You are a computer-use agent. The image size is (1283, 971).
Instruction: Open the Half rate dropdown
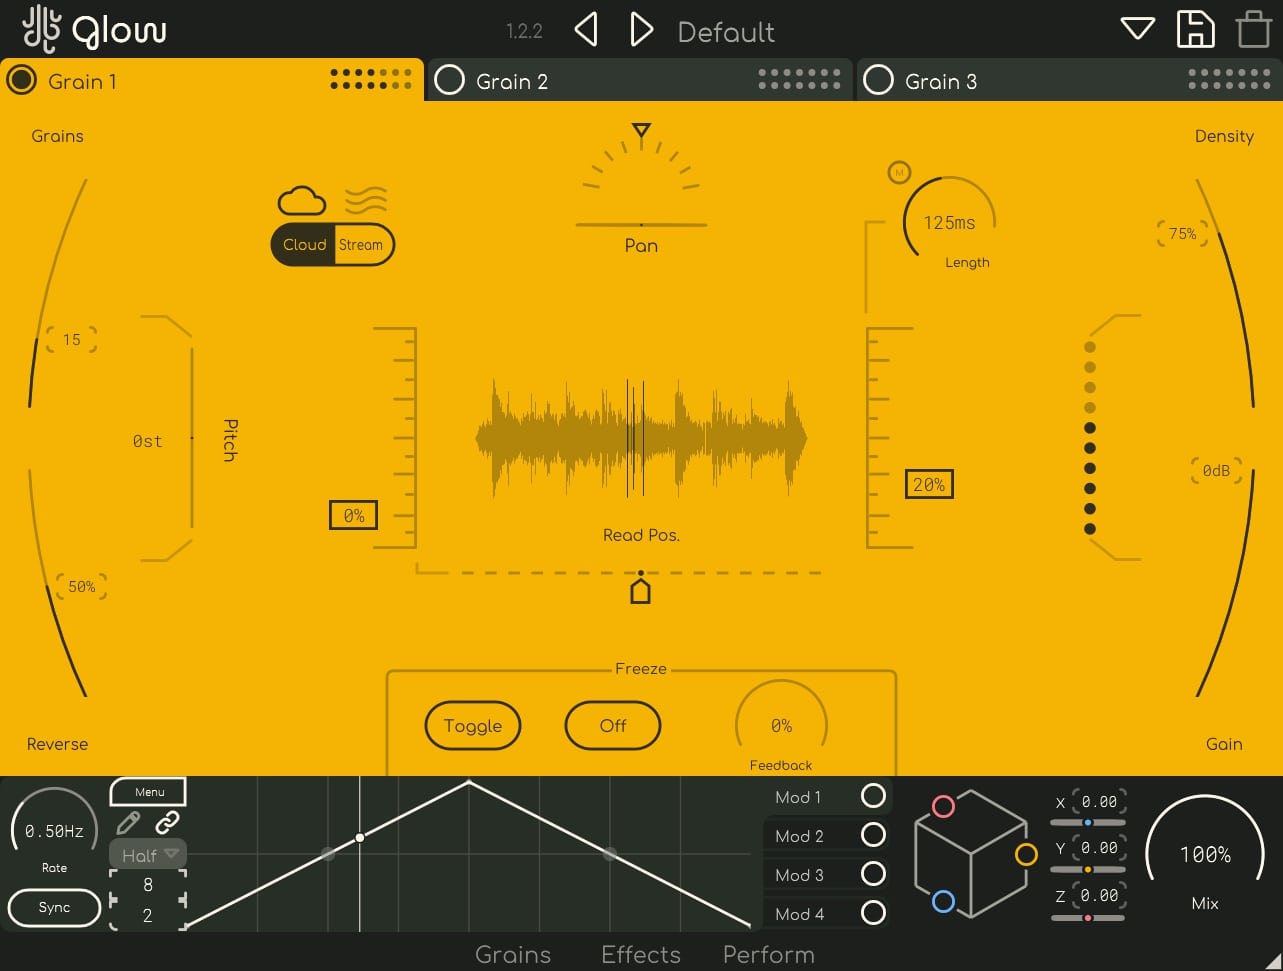tap(146, 855)
